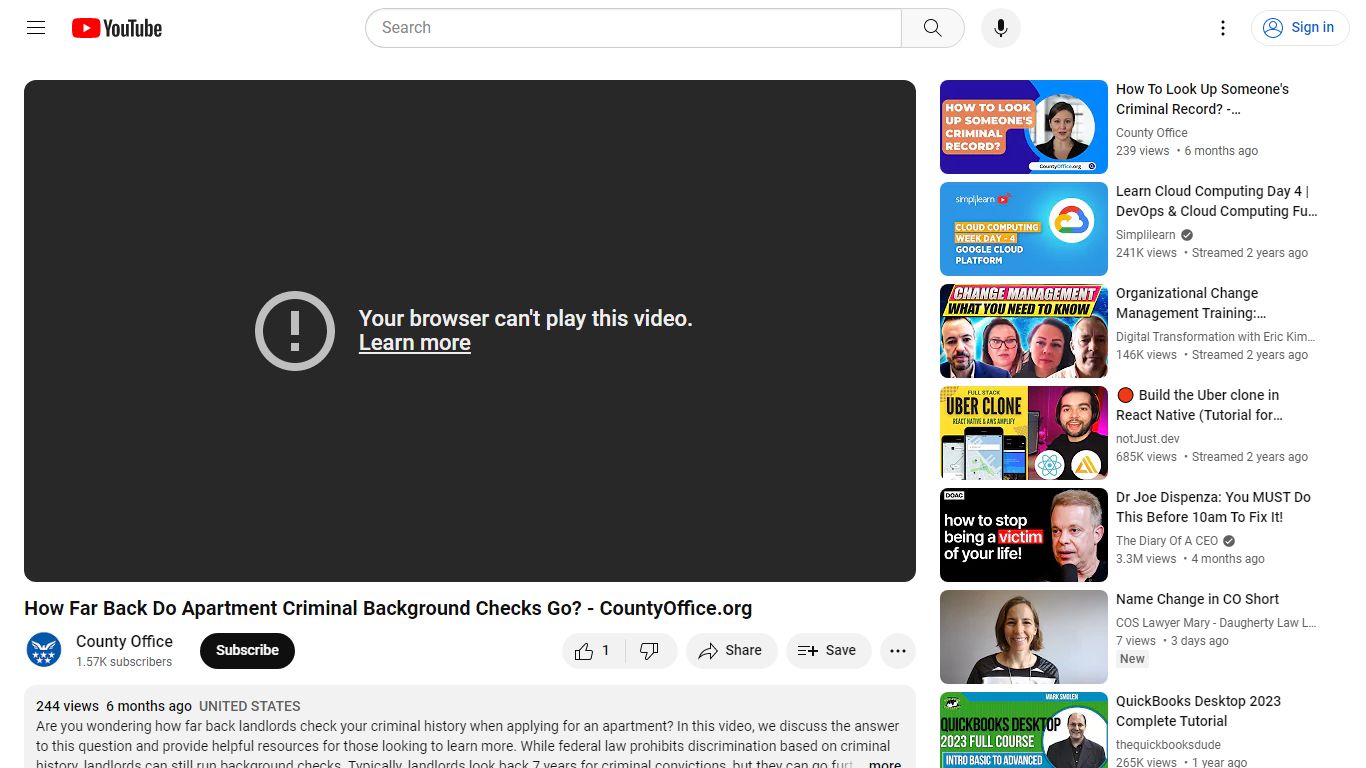The height and width of the screenshot is (768, 1366).
Task: Start voice search with microphone
Action: click(x=1001, y=28)
